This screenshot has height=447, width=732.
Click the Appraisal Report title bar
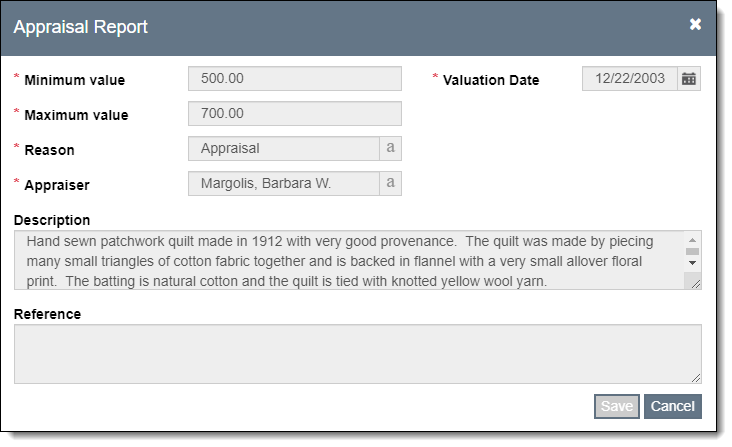tap(350, 27)
